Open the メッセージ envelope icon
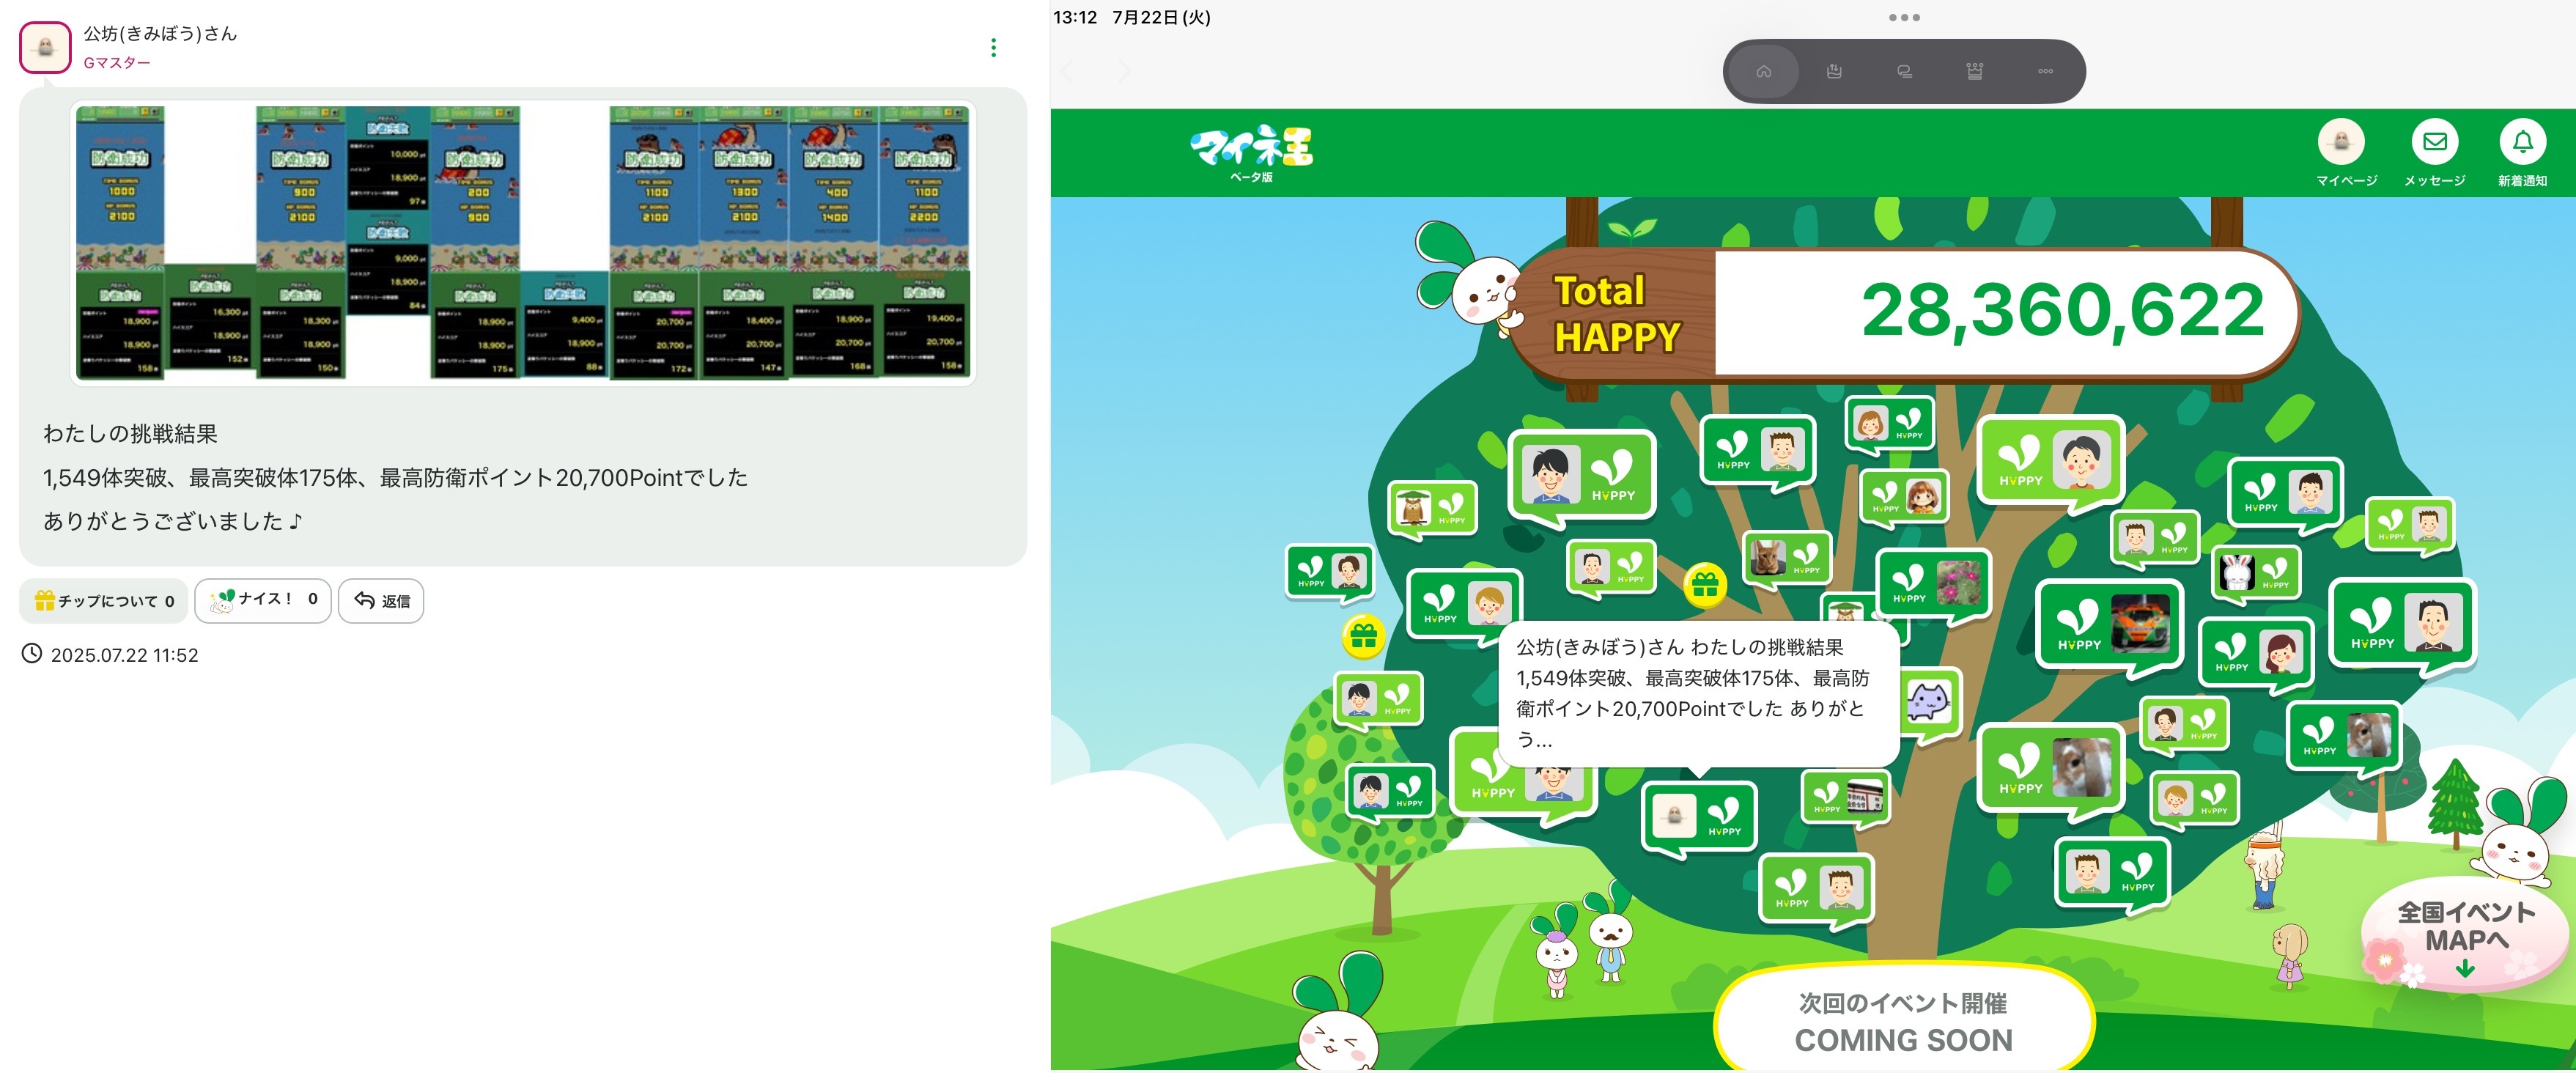The width and height of the screenshot is (2576, 1073). point(2434,142)
